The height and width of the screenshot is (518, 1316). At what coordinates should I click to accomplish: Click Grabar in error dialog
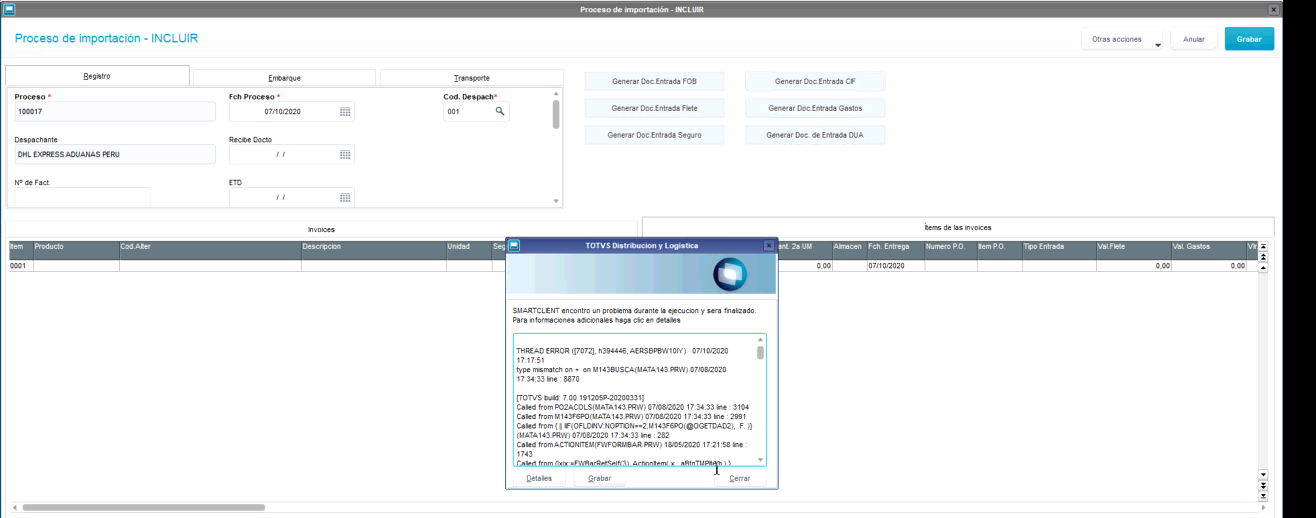click(600, 478)
